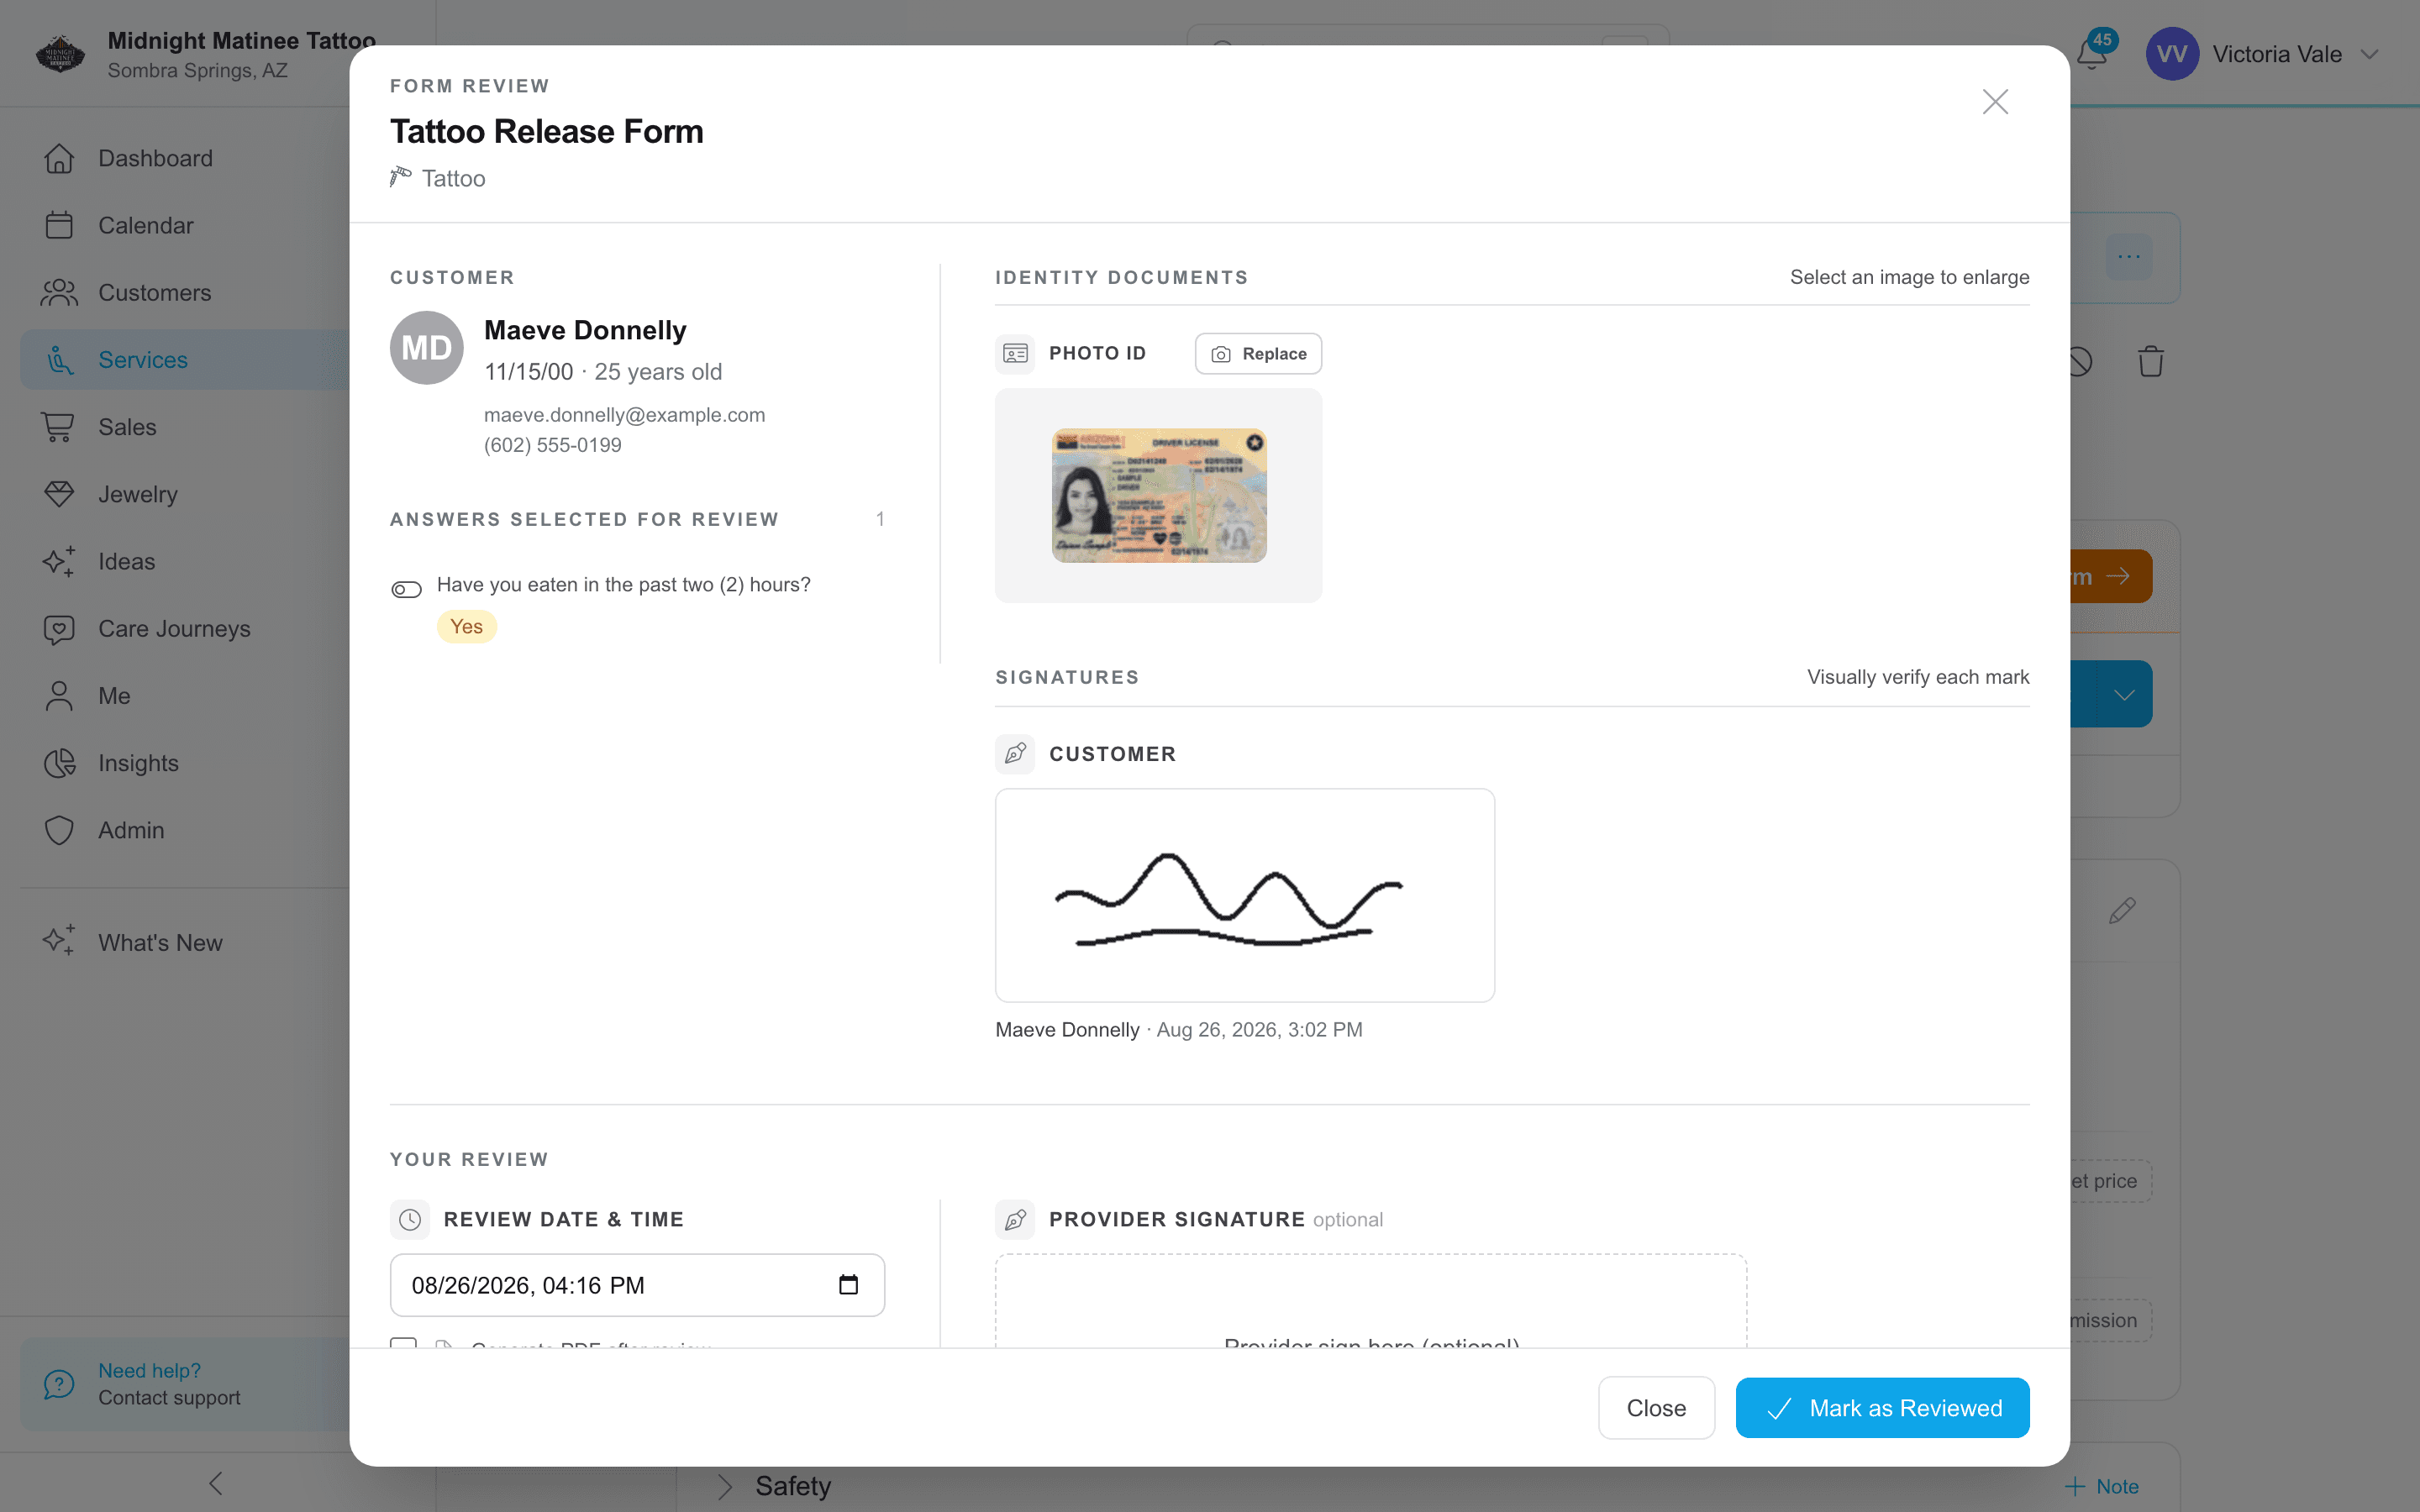Click the provider signature box
This screenshot has height=1512, width=2420.
1371,1301
